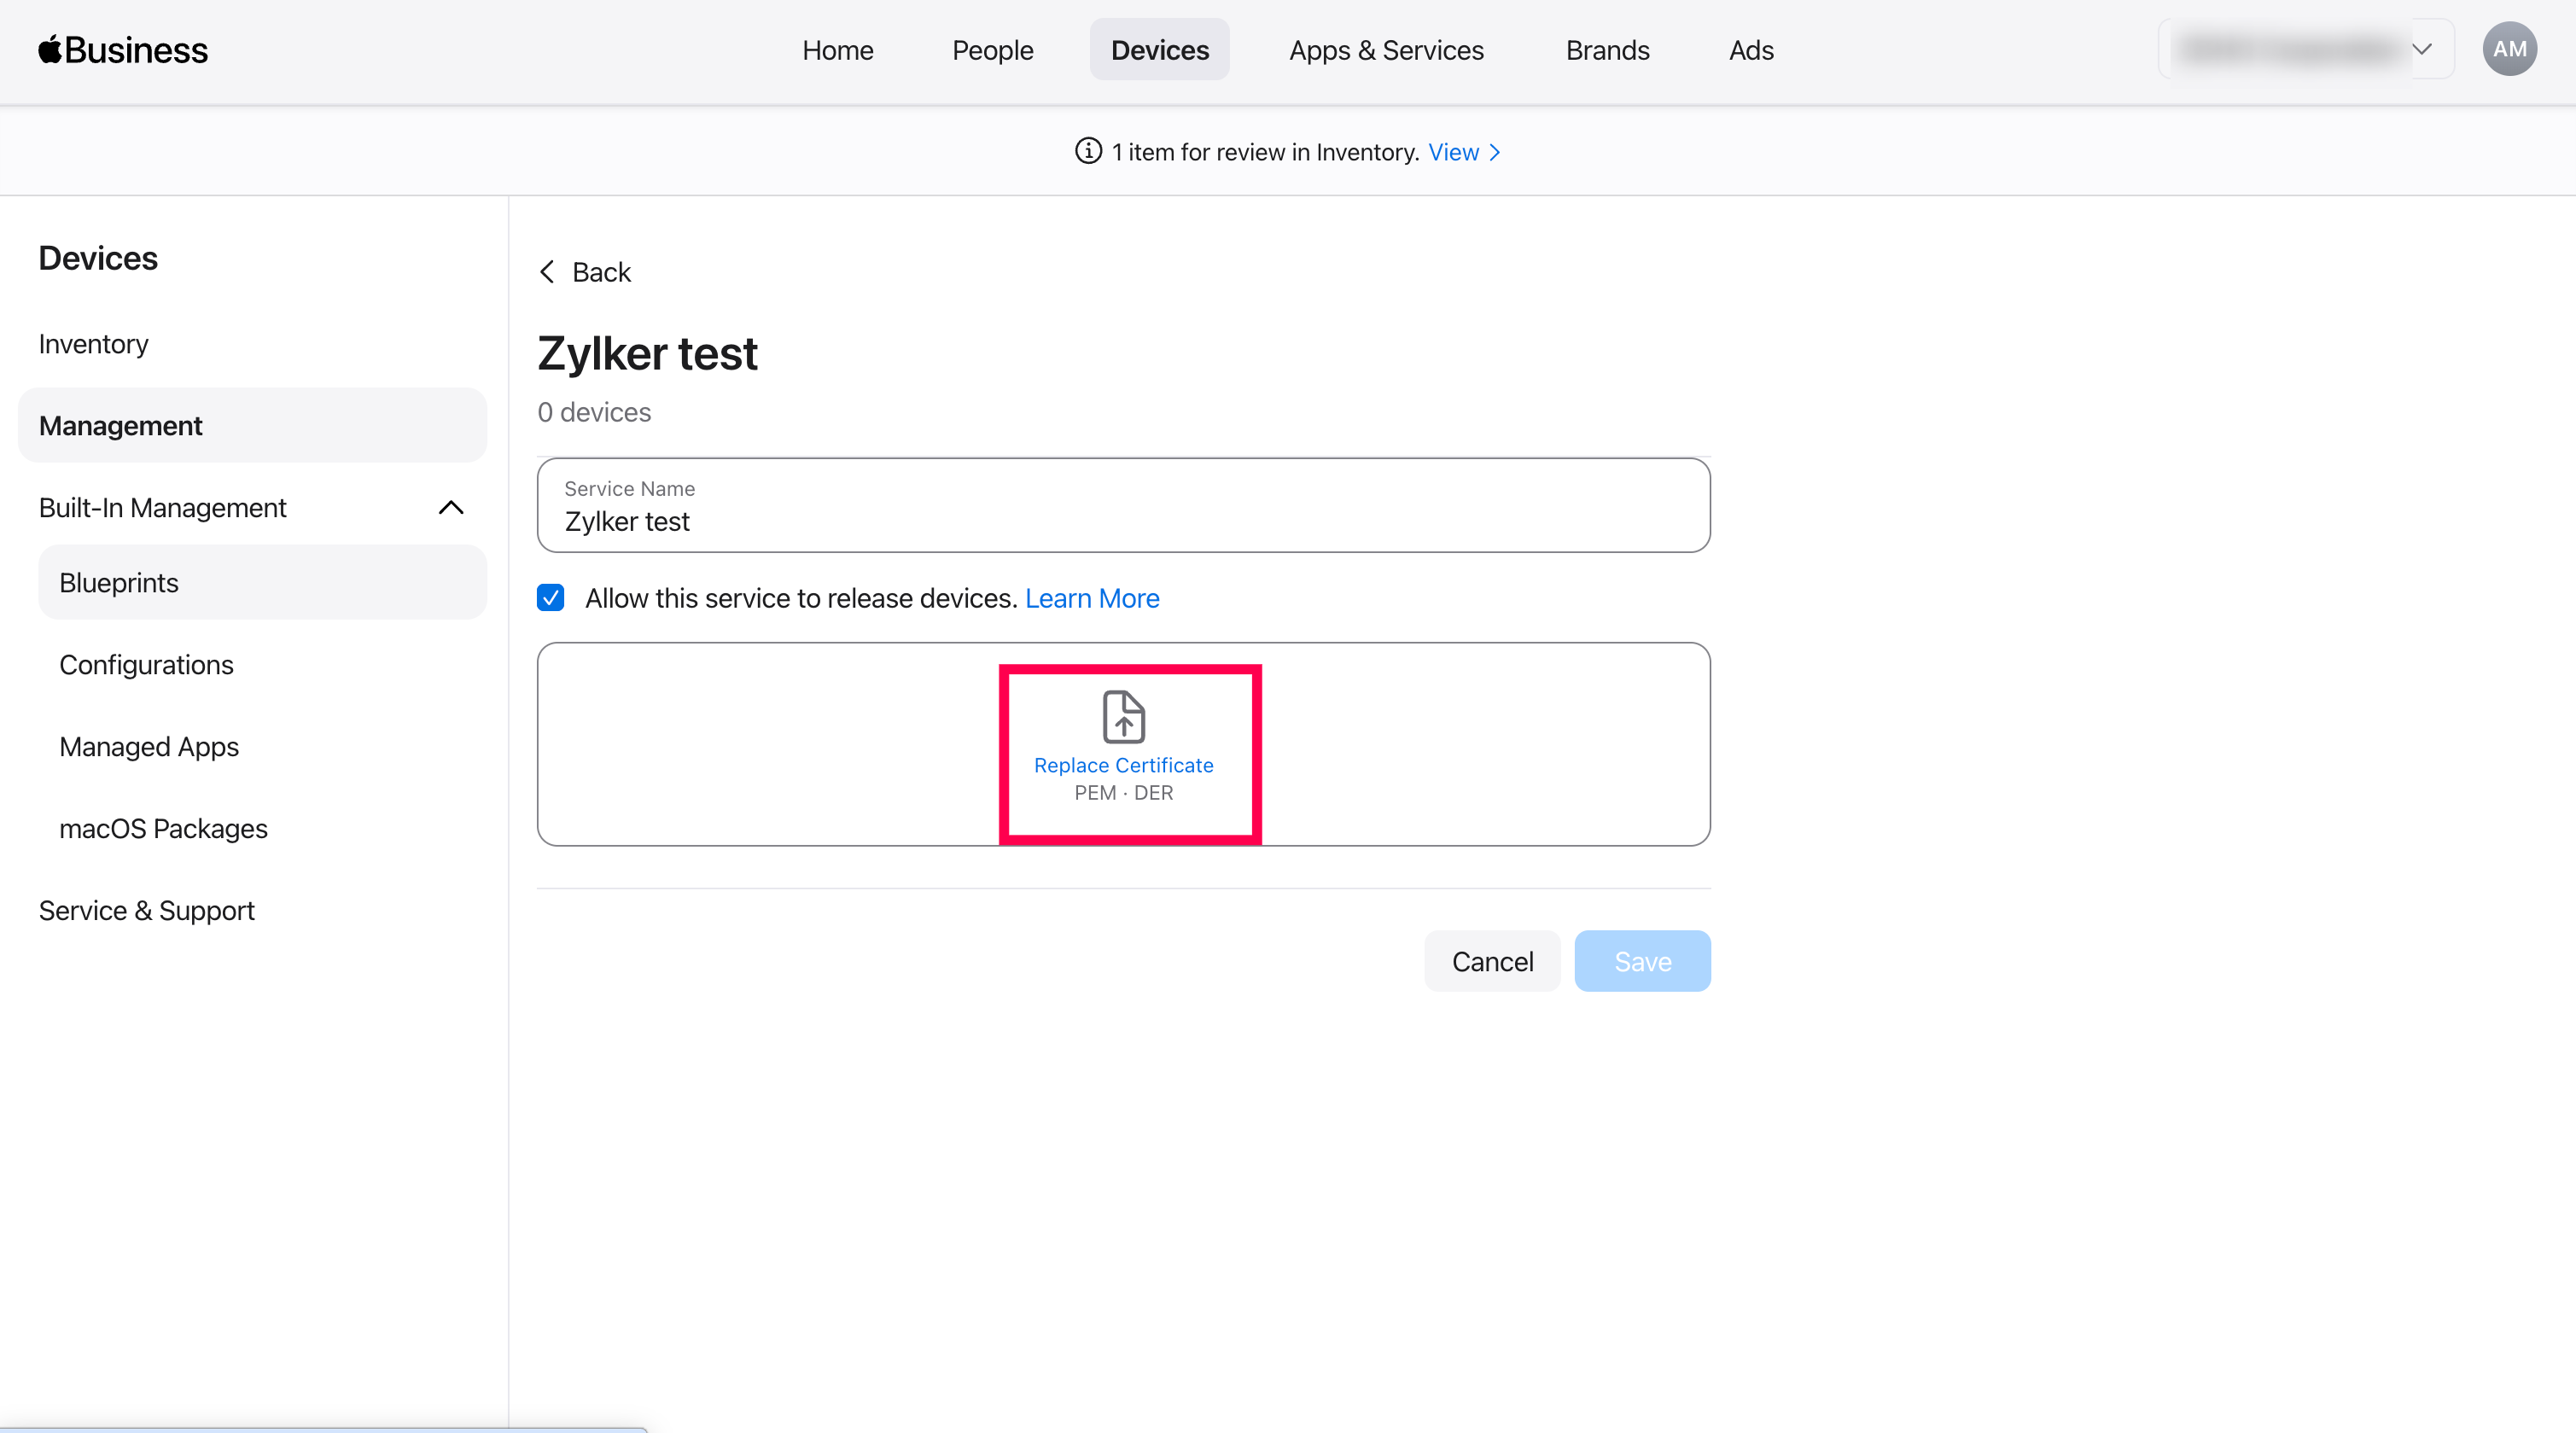Click the chevron next to View link
This screenshot has height=1433, width=2576.
(x=1495, y=152)
